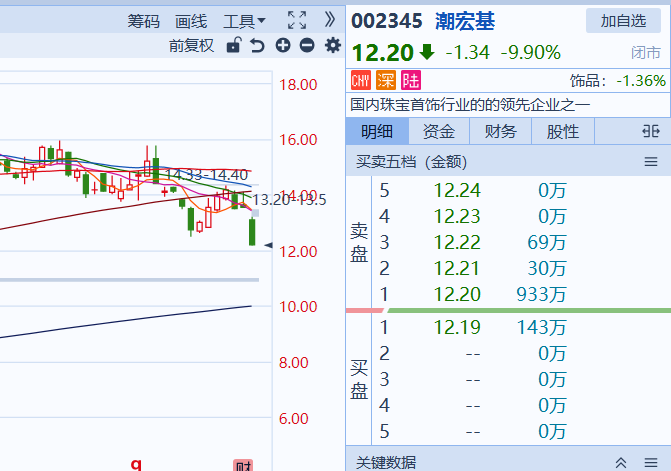
Task: Switch to the 资金 tab
Action: (x=438, y=131)
